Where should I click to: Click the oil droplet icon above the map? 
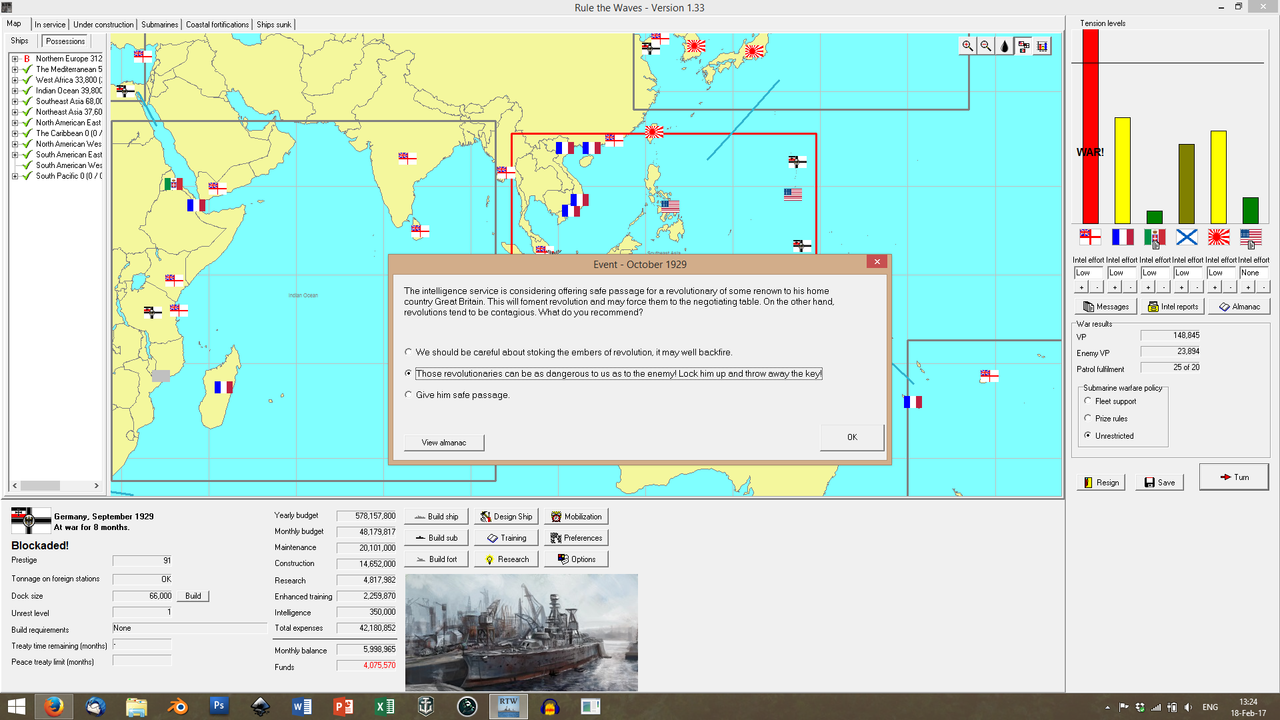(x=1003, y=45)
